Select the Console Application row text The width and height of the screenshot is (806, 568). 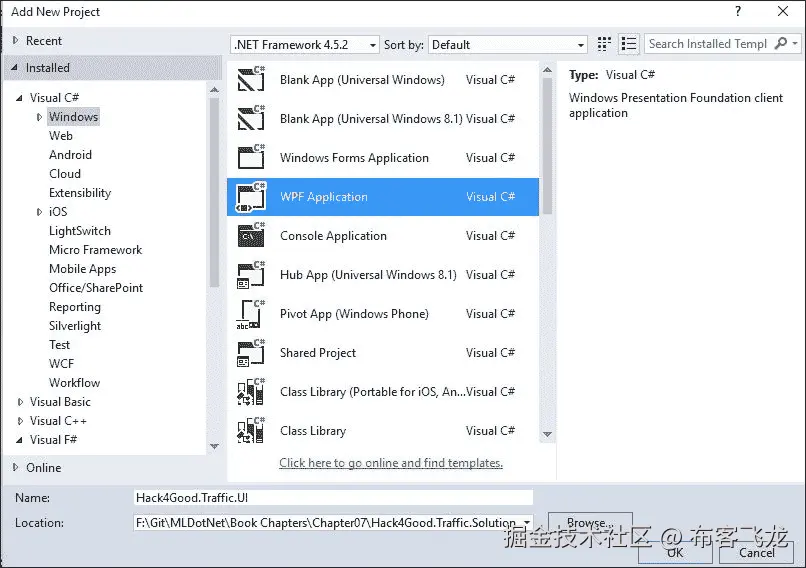[x=333, y=235]
